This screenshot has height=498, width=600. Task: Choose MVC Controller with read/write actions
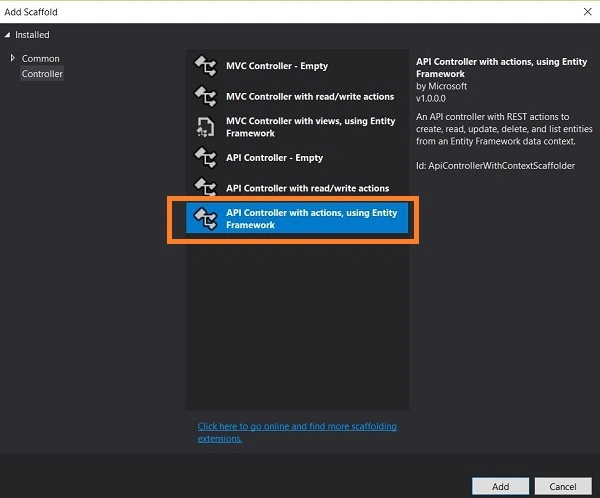(x=297, y=96)
